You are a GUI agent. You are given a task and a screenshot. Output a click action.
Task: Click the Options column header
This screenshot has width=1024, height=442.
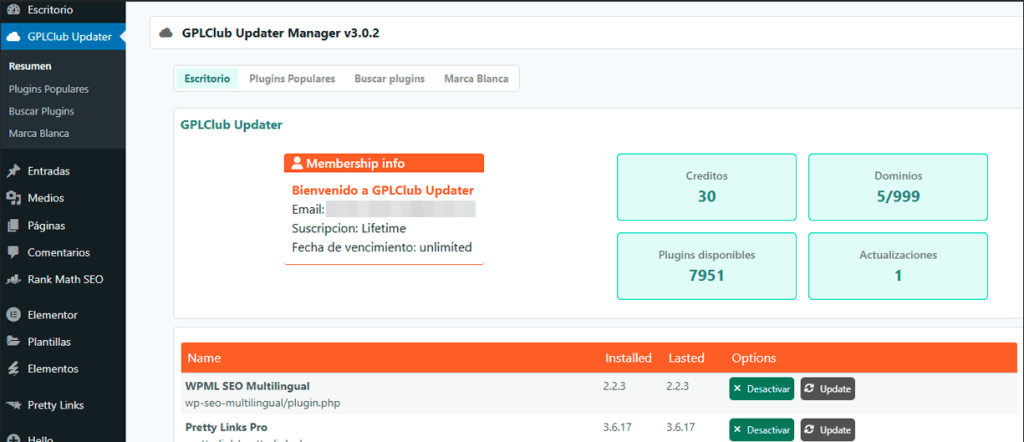754,358
